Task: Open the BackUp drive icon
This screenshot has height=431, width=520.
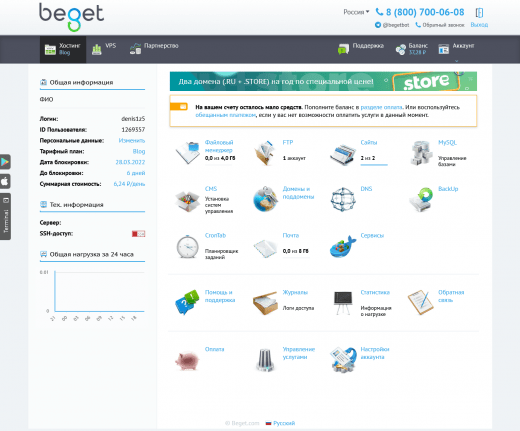Action: 421,199
